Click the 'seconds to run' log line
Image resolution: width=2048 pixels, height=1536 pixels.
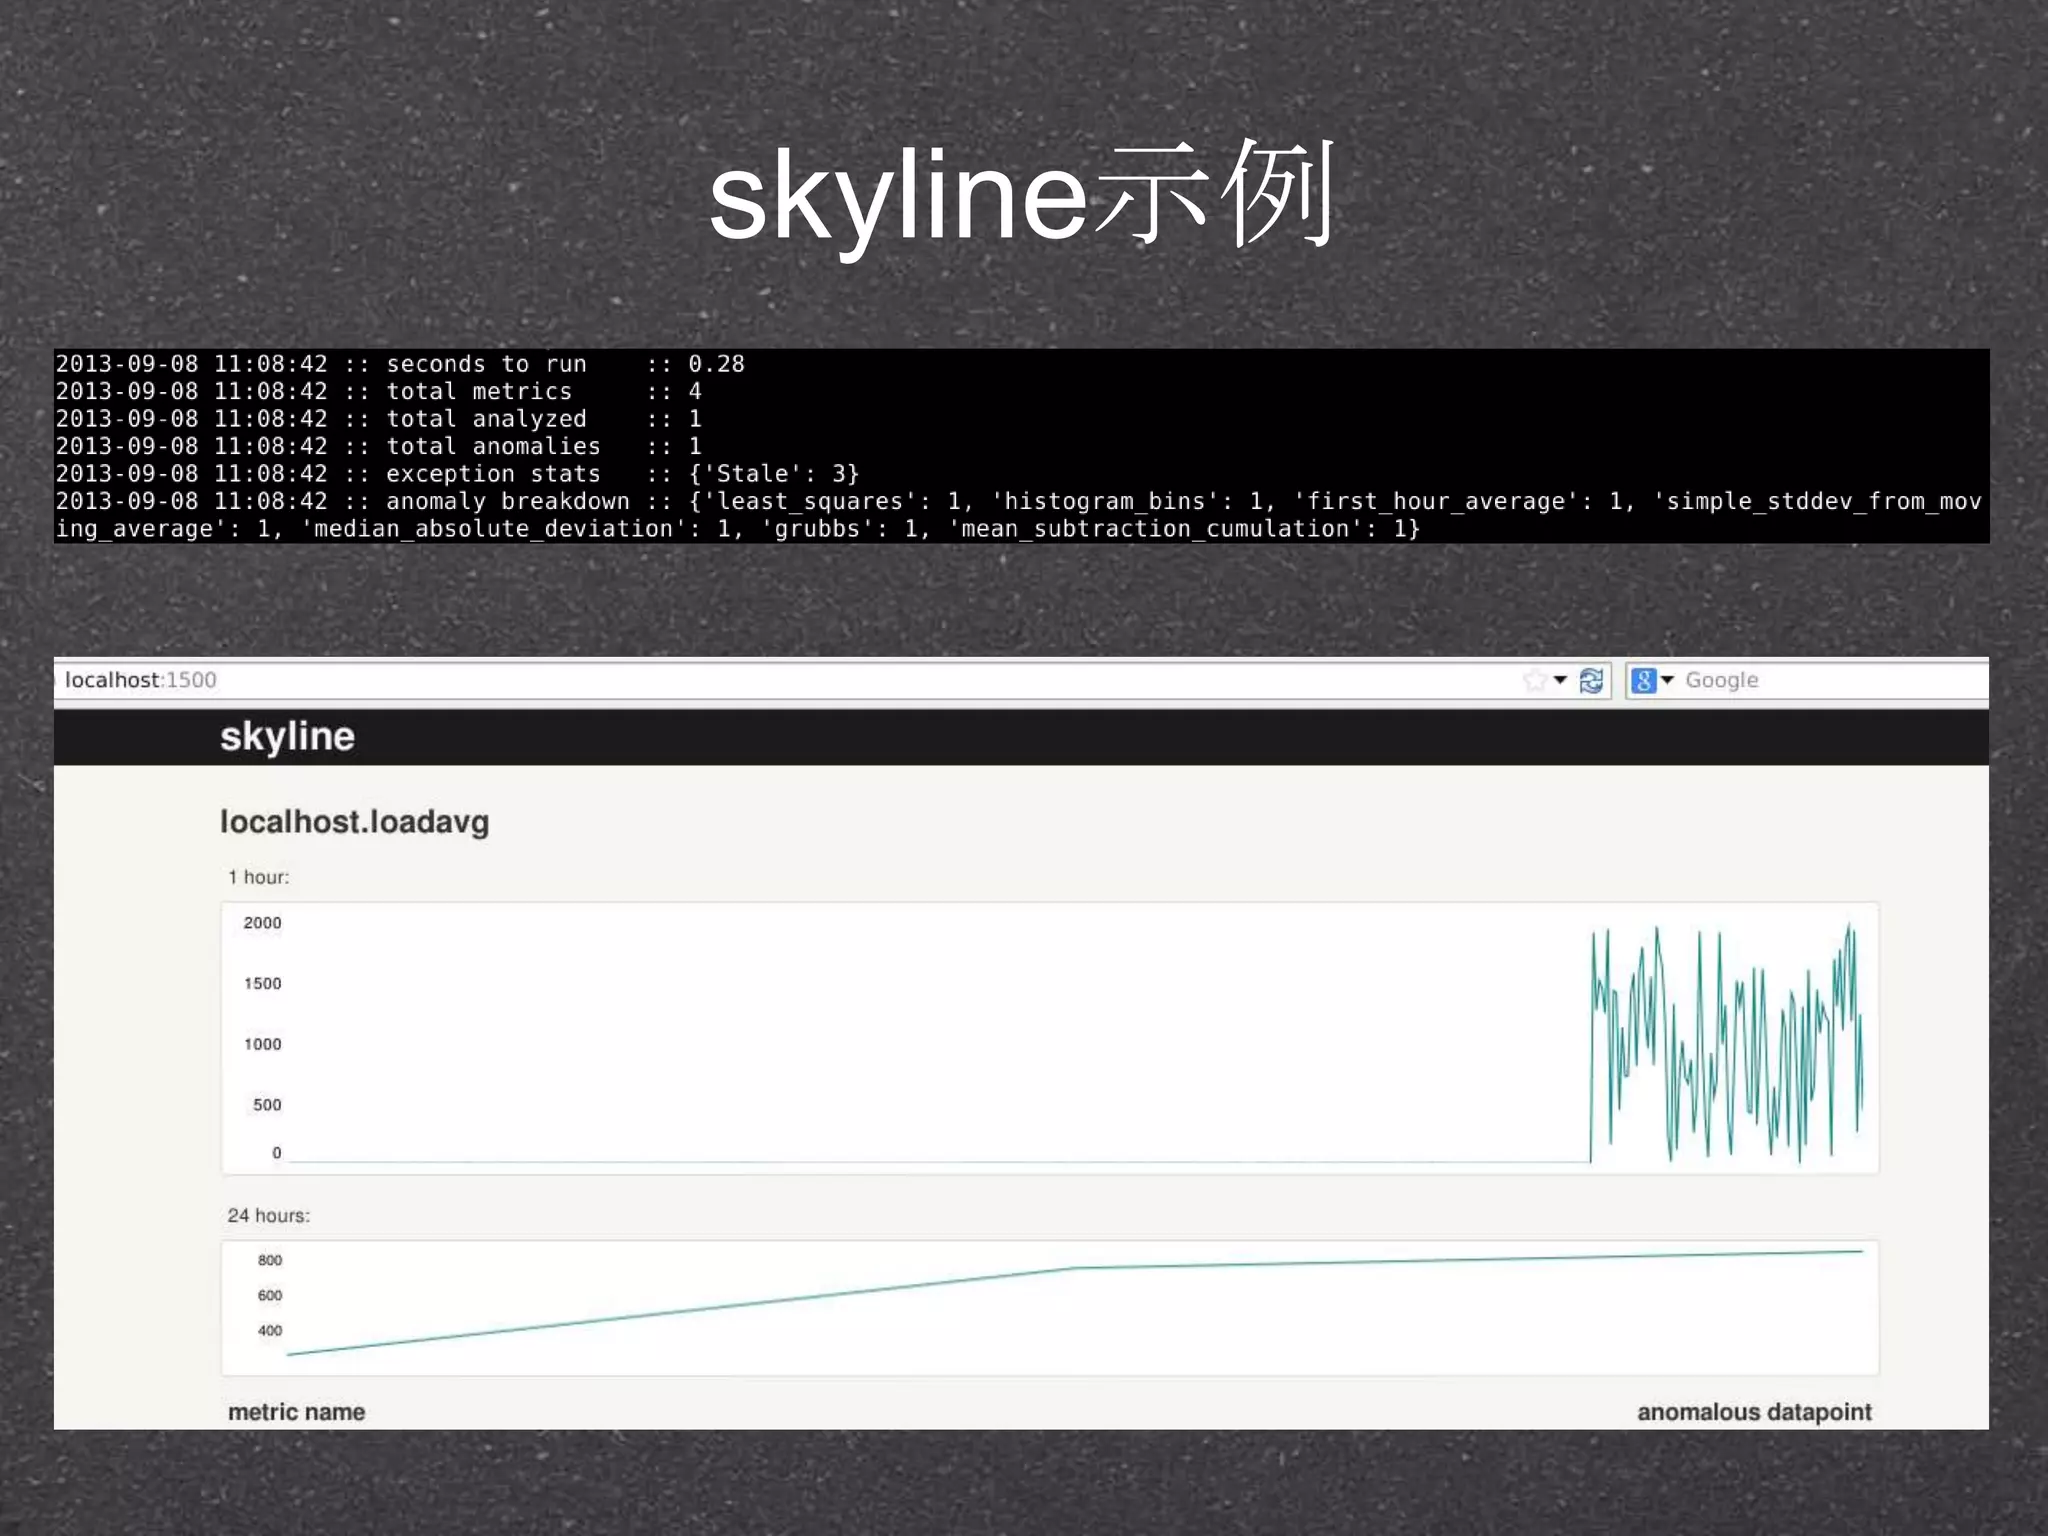point(400,364)
